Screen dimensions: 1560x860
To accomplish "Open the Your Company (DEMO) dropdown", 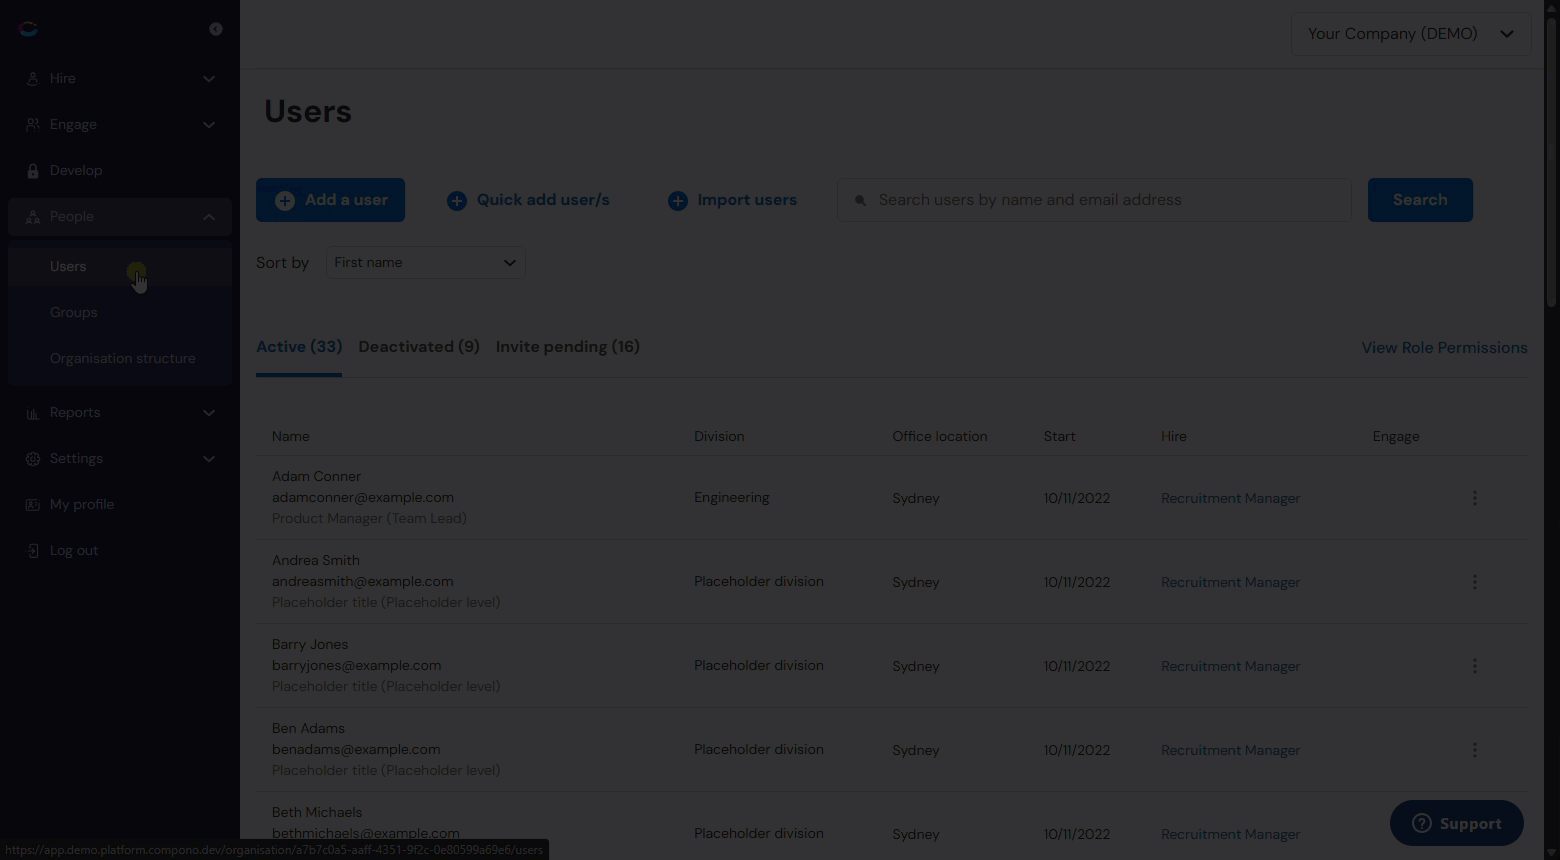I will click(x=1410, y=34).
